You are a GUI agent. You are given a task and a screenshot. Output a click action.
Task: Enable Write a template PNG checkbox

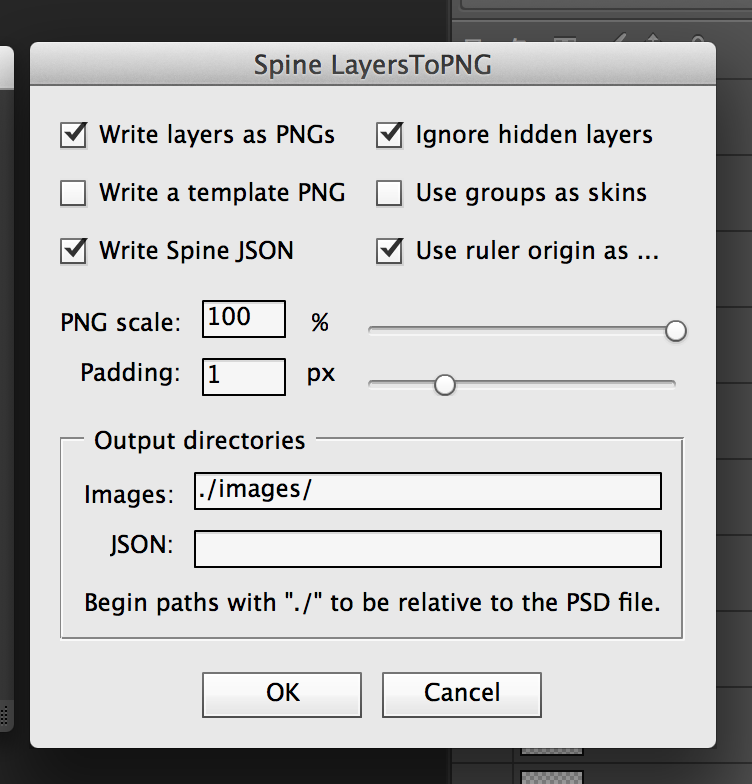click(74, 193)
